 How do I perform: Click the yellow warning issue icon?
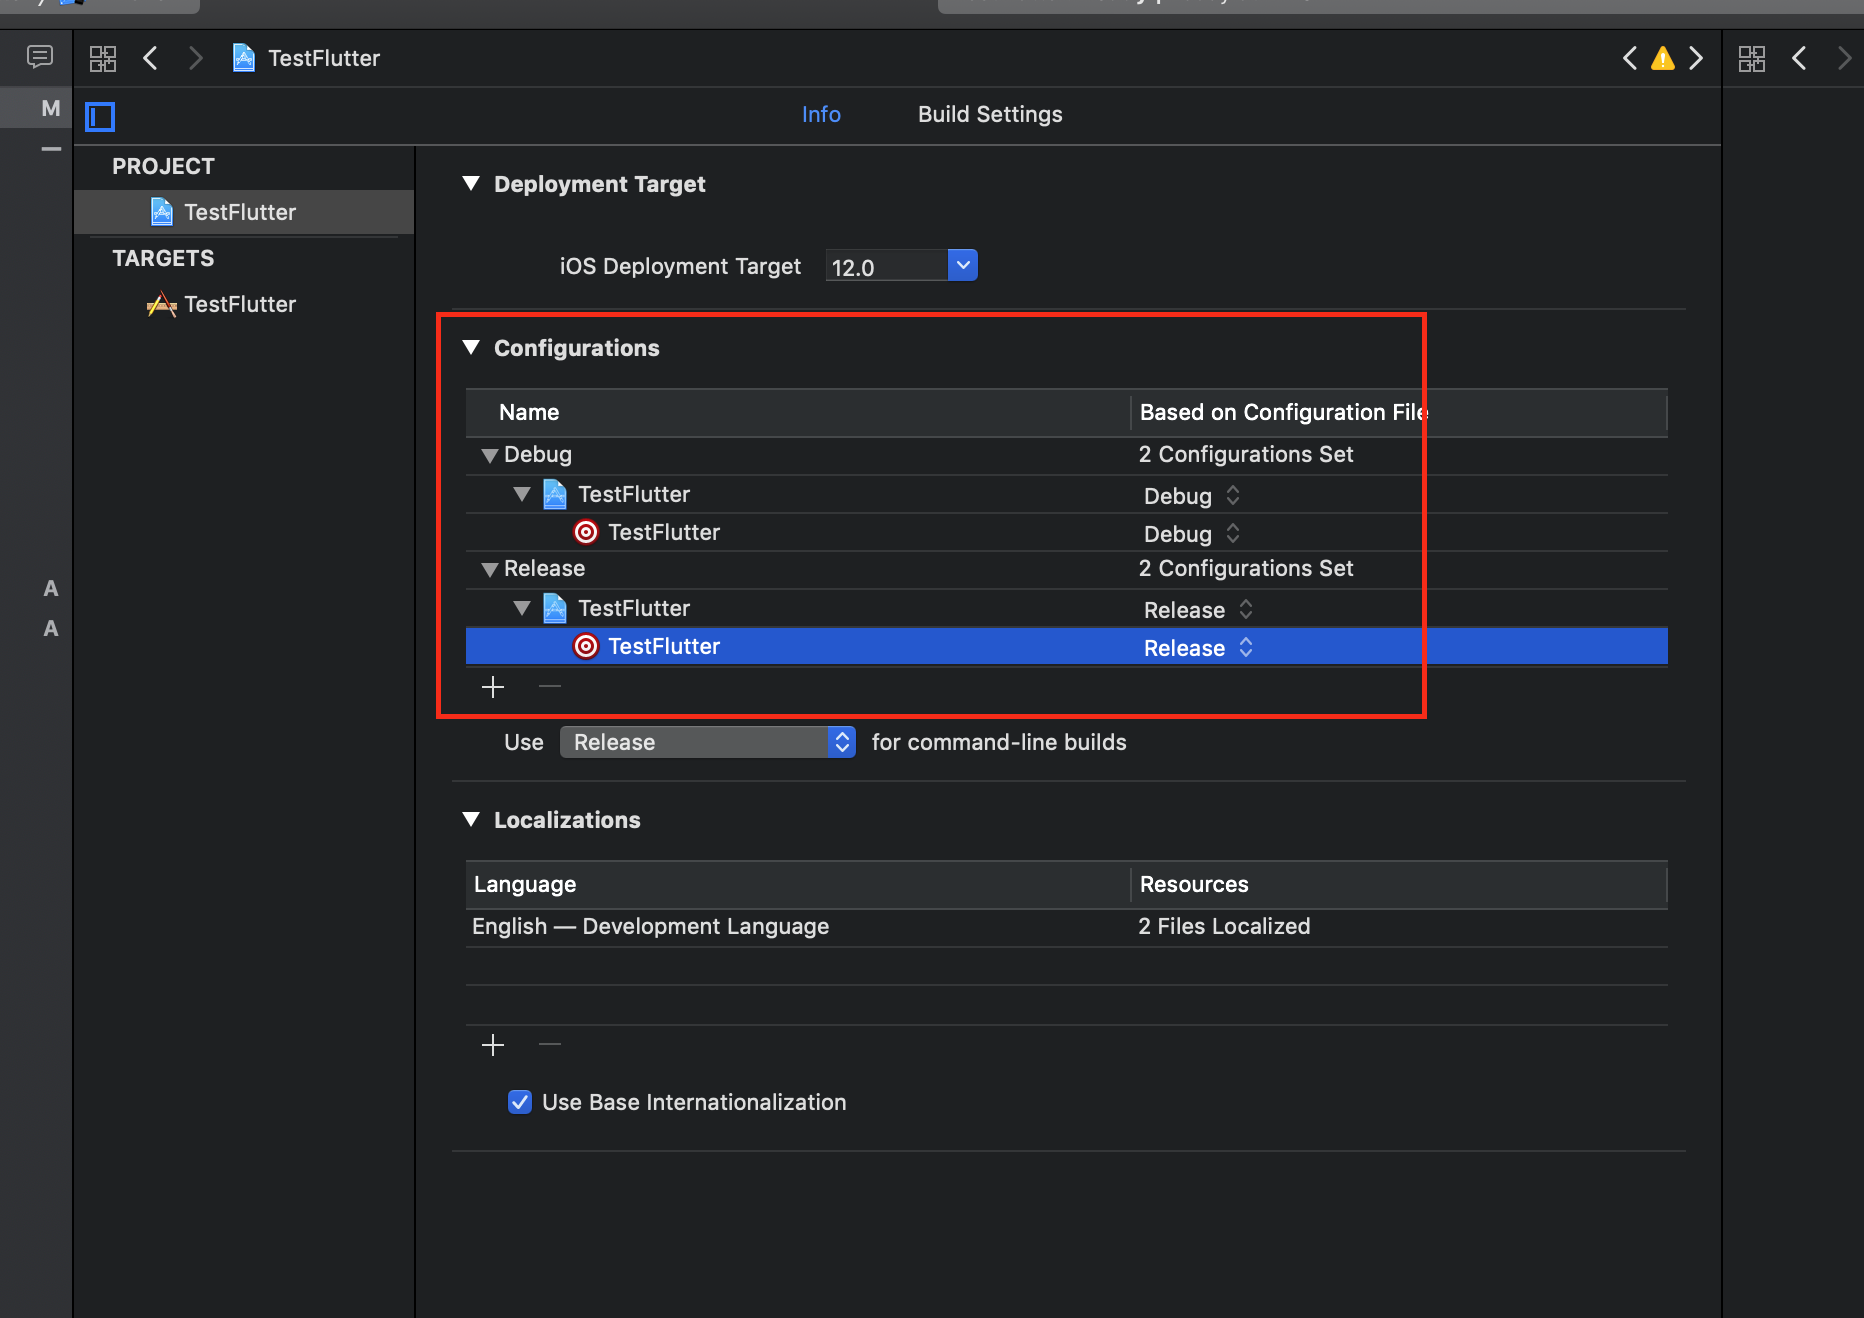click(1663, 58)
